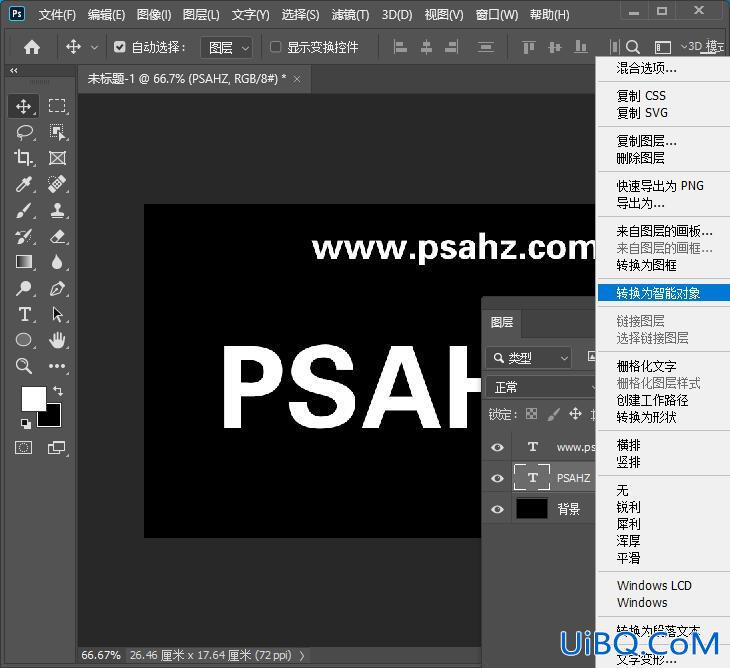The image size is (730, 668).
Task: Select the Path Selection tool
Action: (x=57, y=314)
